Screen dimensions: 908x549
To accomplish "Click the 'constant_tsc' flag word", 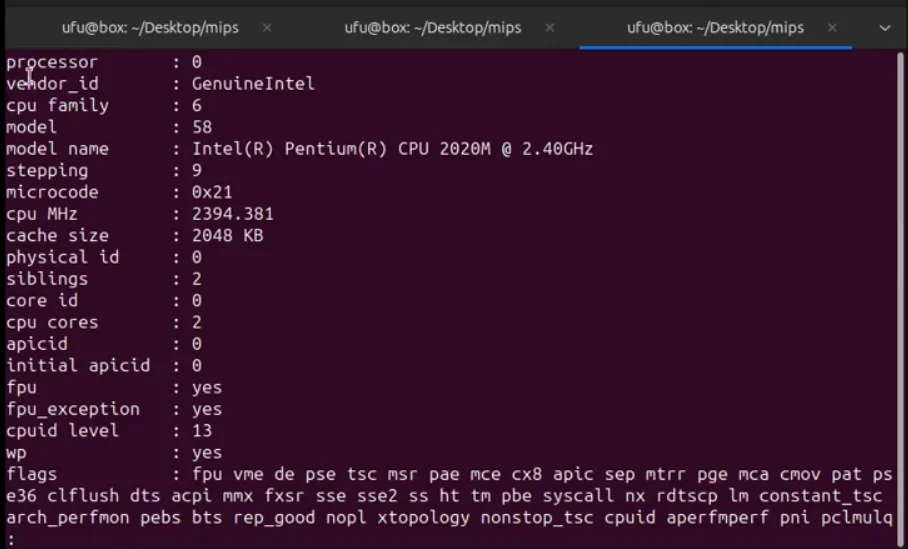I will 820,496.
